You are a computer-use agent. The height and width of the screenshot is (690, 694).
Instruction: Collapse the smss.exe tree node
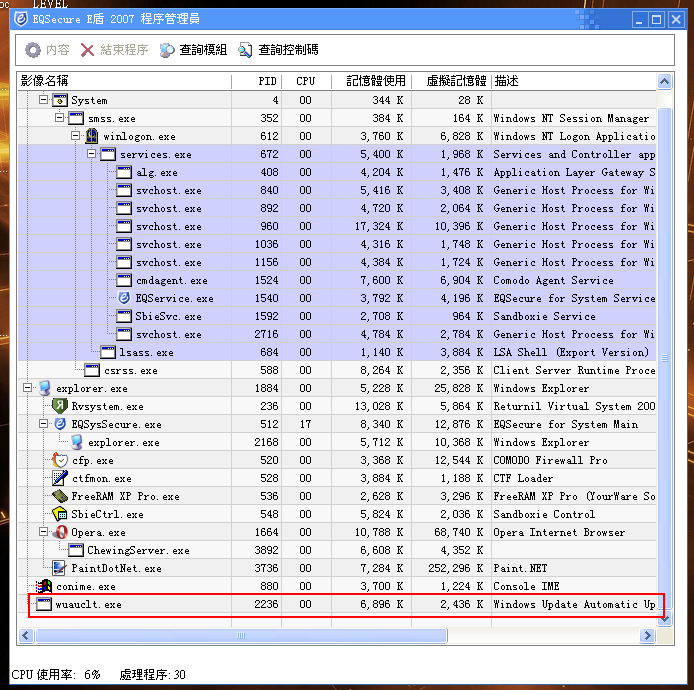[59, 118]
